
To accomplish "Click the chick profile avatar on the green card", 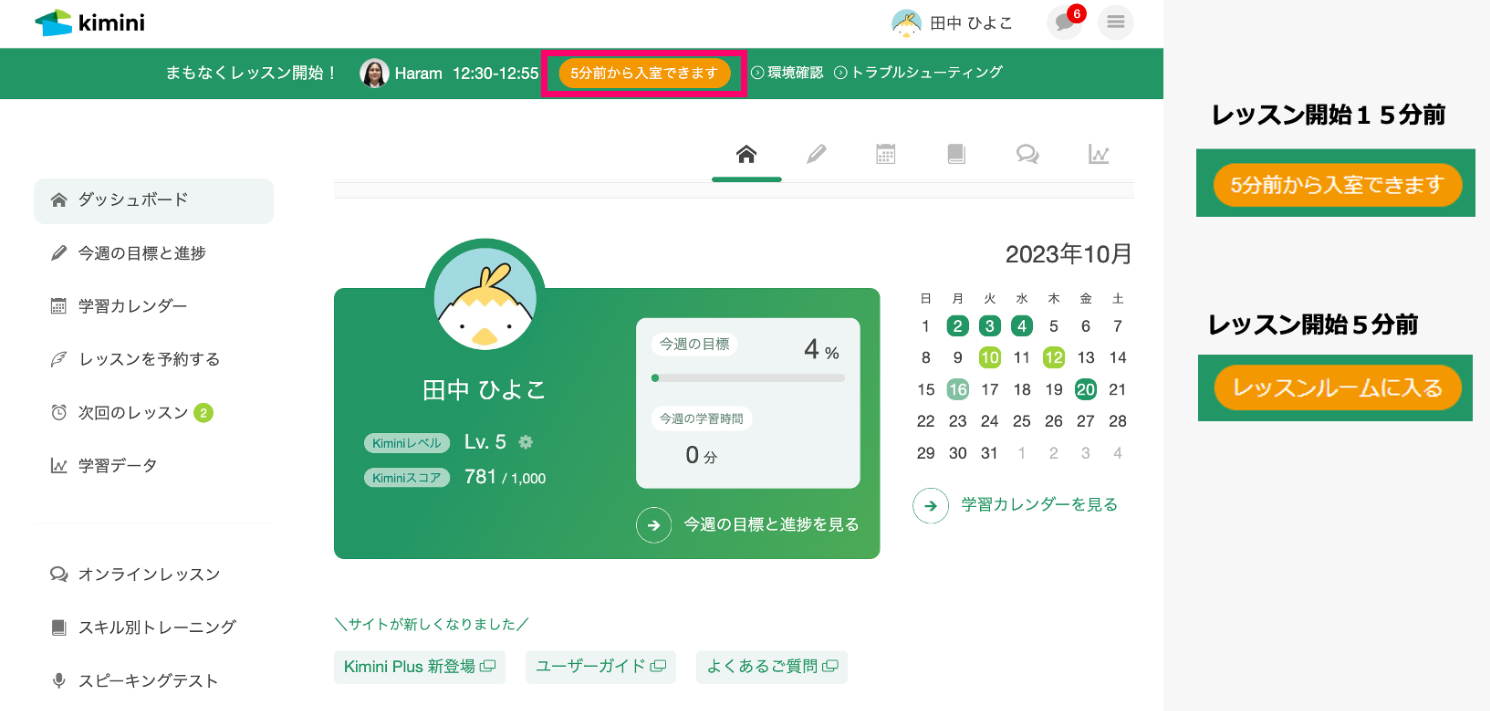I will coord(485,299).
